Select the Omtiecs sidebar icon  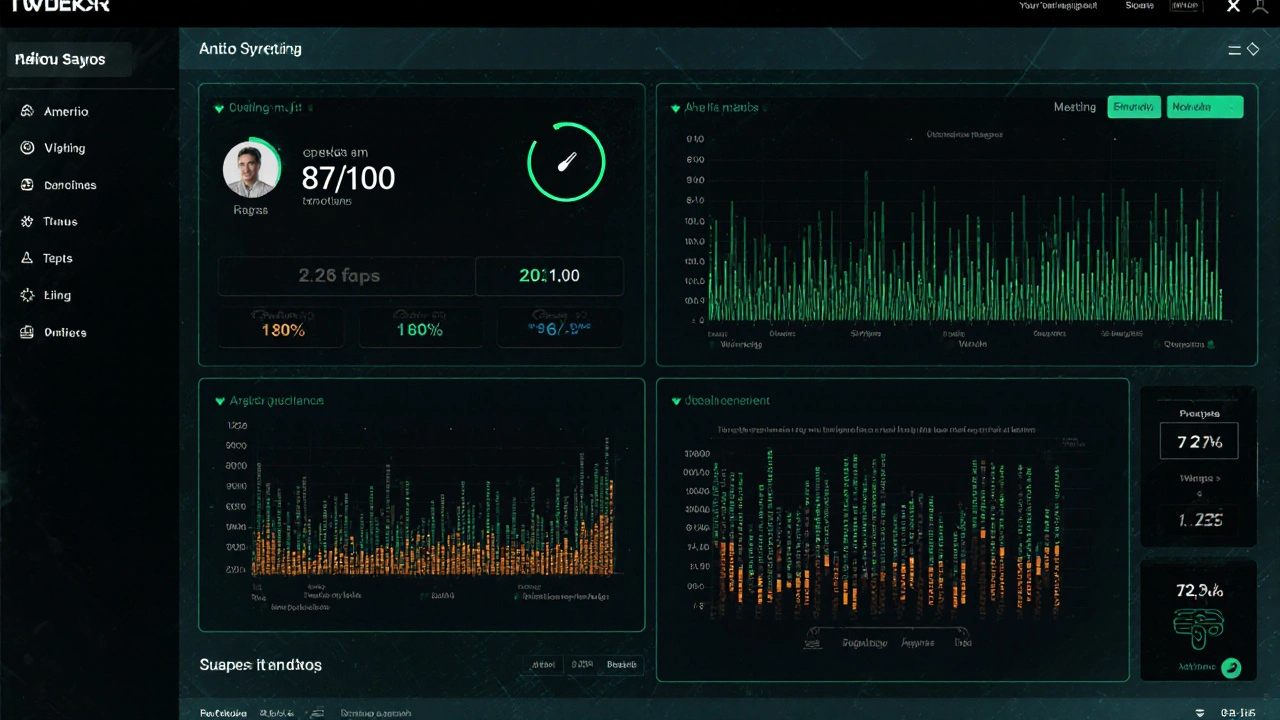point(27,332)
